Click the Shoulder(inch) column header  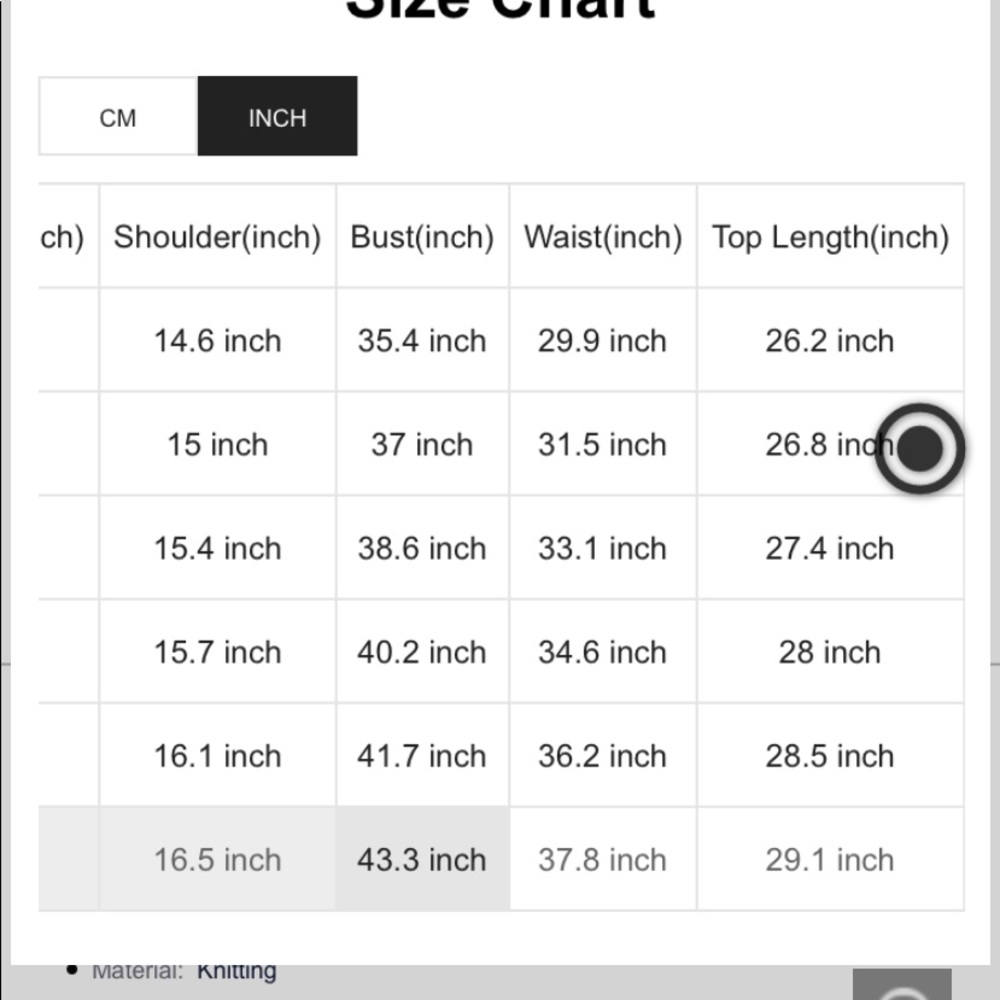[217, 237]
